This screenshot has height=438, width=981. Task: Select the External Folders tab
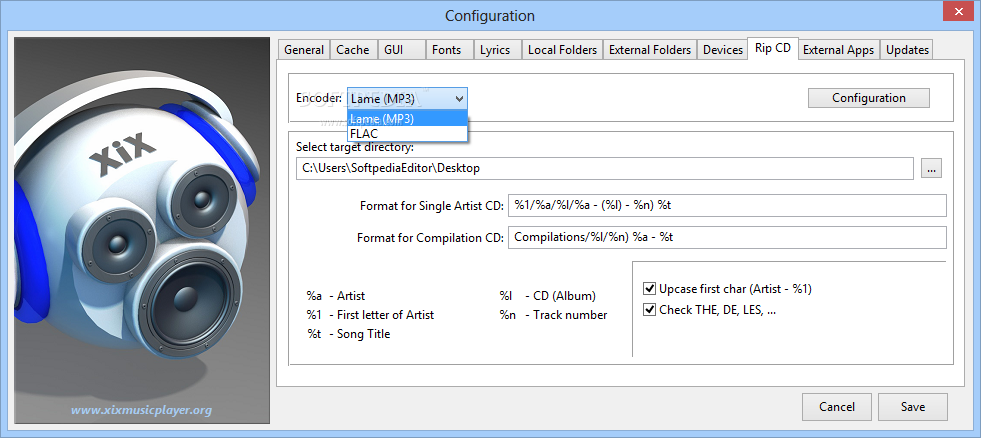coord(650,50)
